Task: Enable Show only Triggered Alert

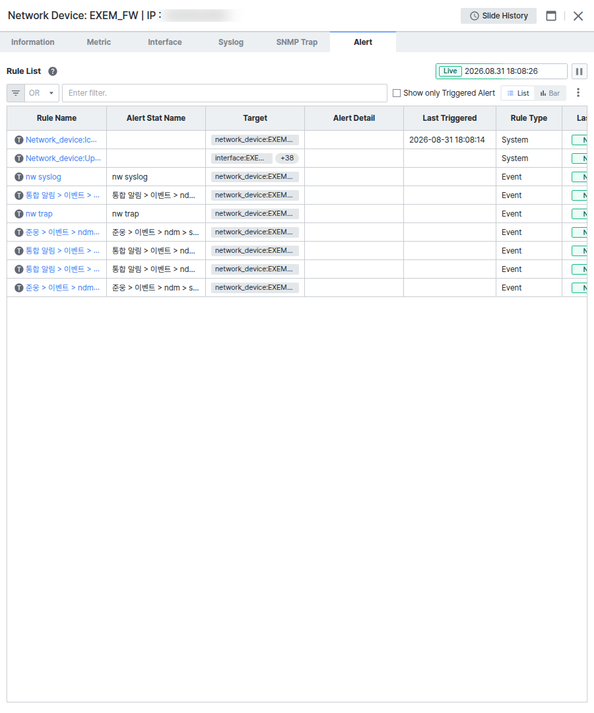Action: [x=397, y=93]
